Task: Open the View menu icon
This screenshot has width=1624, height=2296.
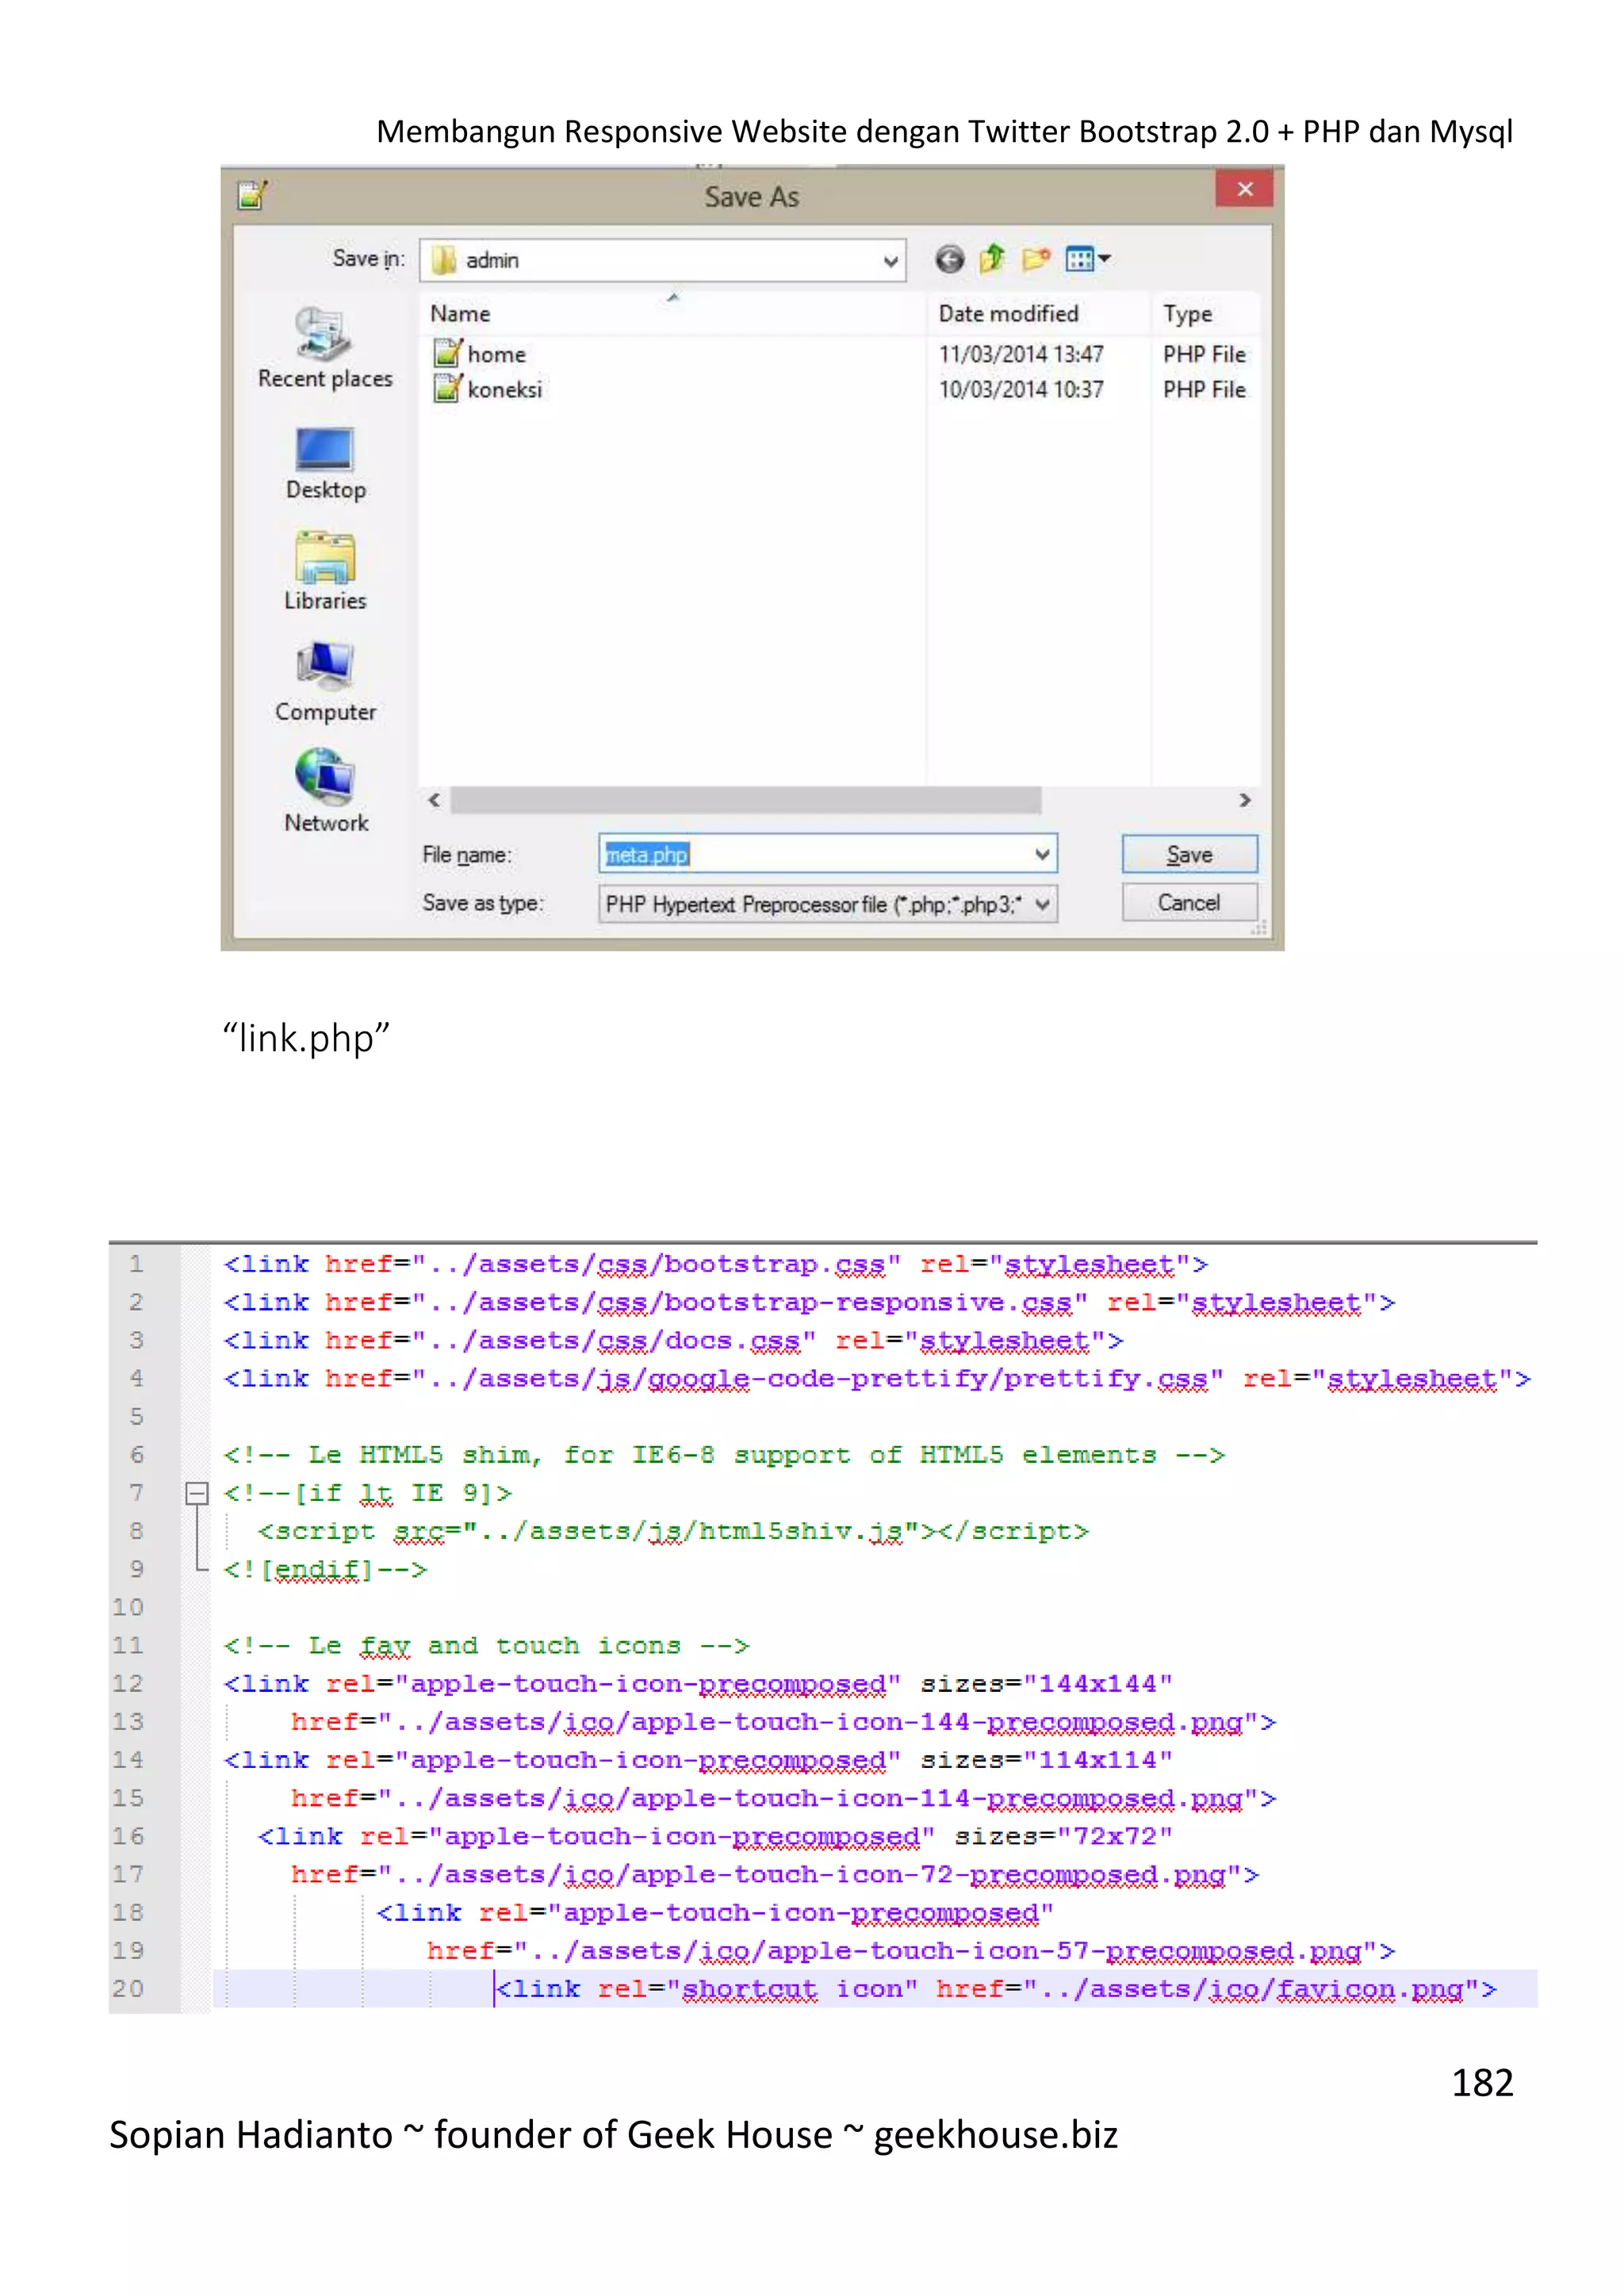Action: point(1087,260)
